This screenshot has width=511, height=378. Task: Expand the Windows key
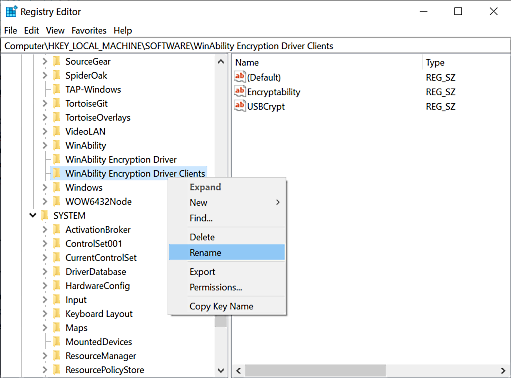[x=45, y=187]
